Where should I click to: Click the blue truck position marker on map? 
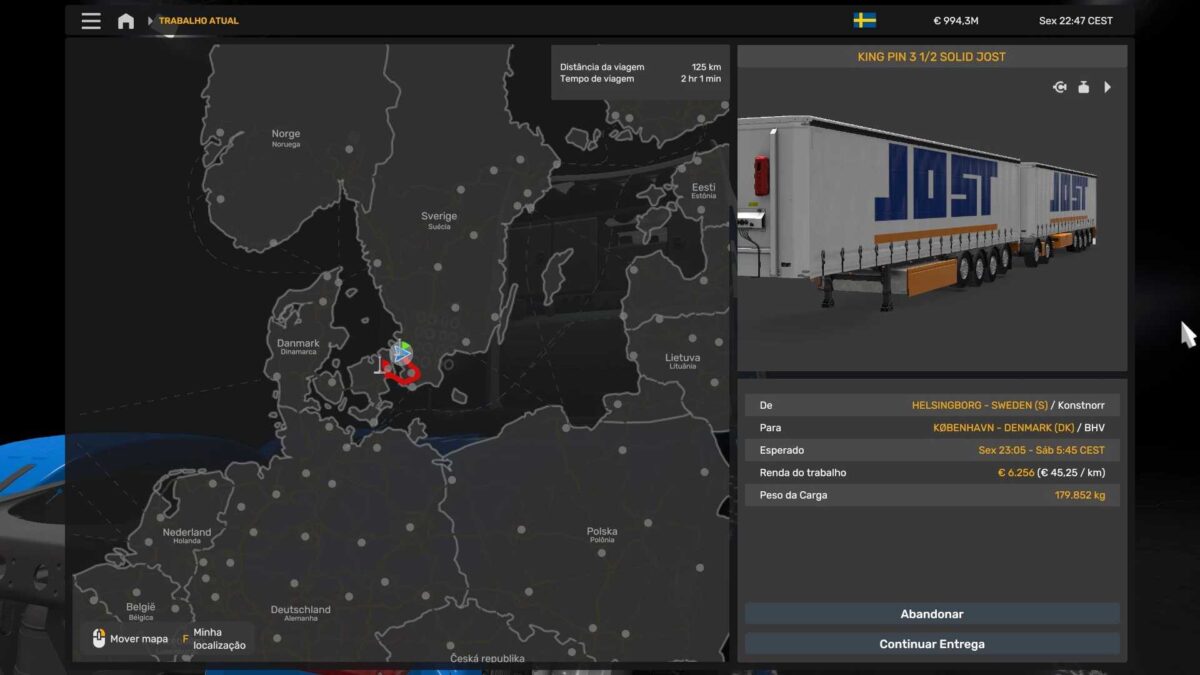pyautogui.click(x=400, y=353)
